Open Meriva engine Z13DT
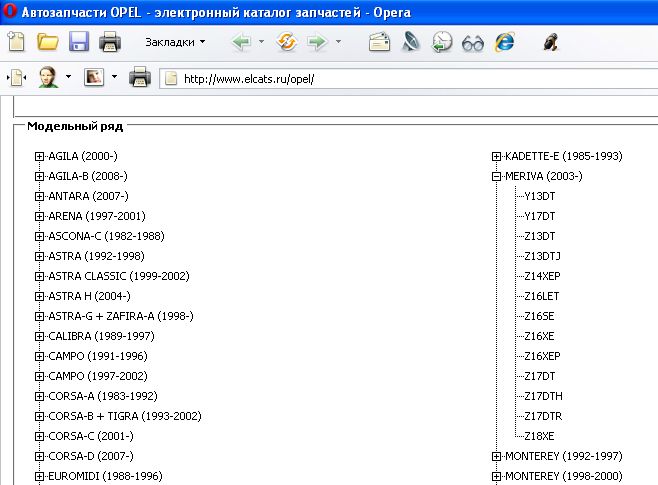The height and width of the screenshot is (485, 658). click(x=540, y=236)
